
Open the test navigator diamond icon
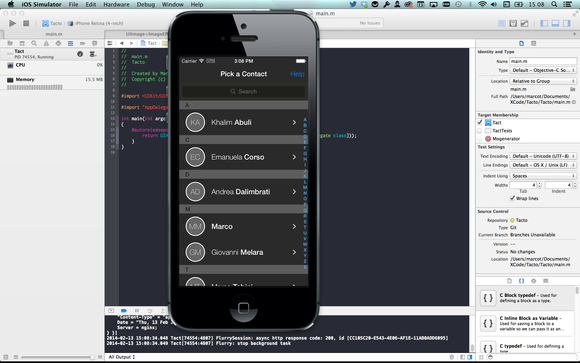point(58,43)
